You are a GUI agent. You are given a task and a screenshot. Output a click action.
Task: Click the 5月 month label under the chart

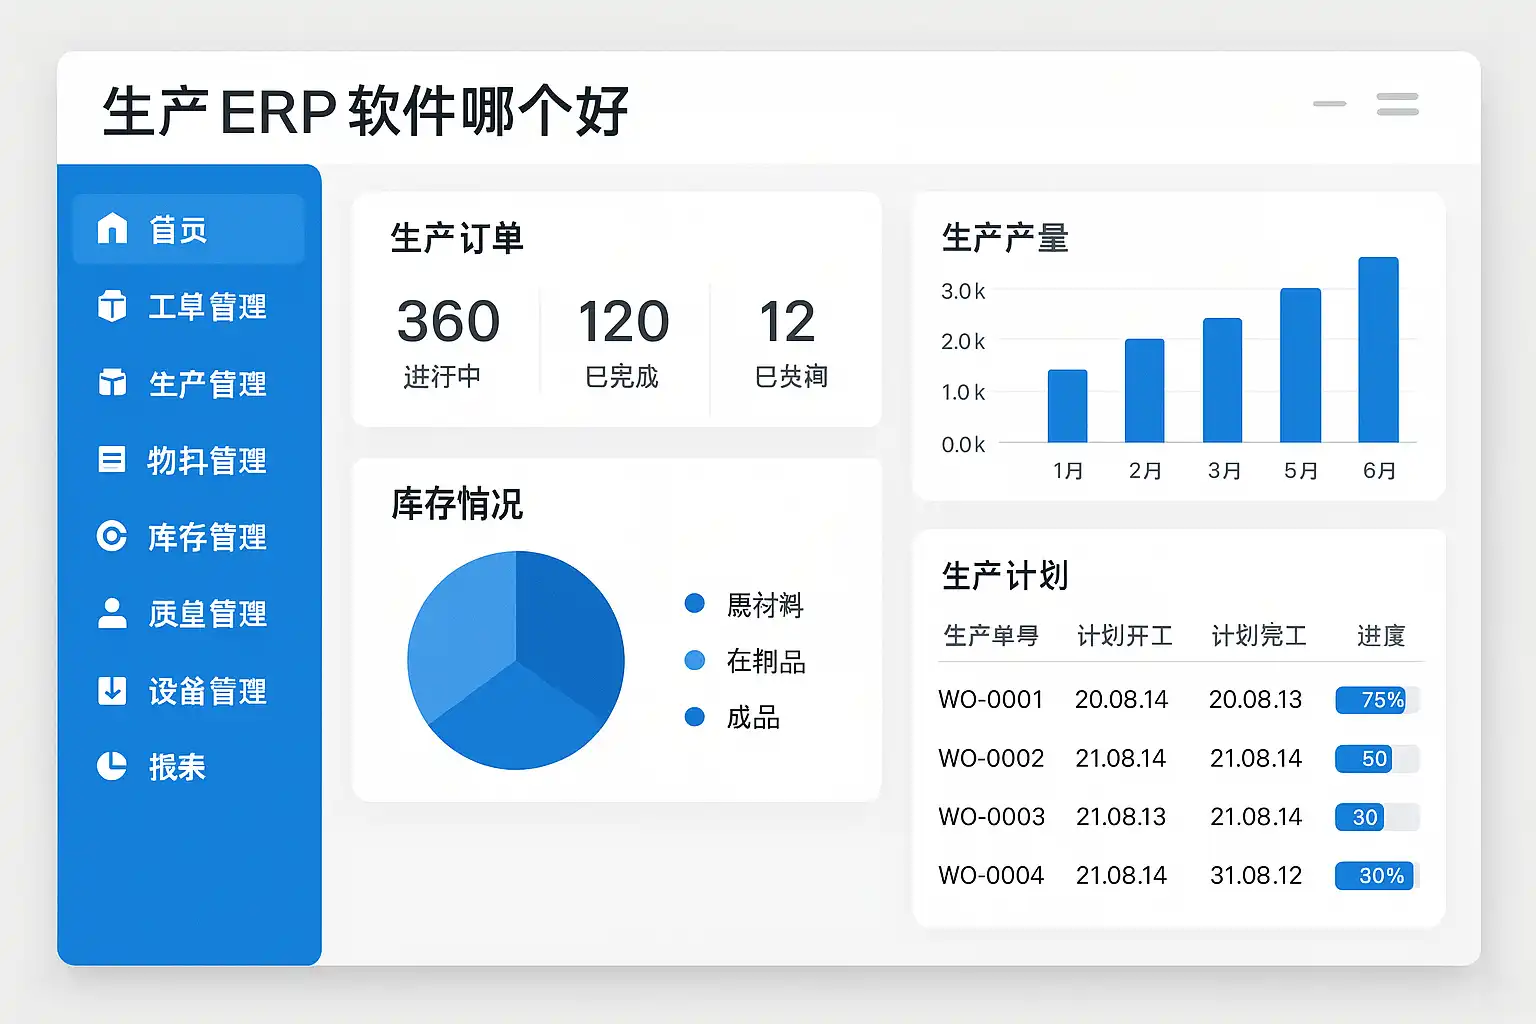point(1301,470)
